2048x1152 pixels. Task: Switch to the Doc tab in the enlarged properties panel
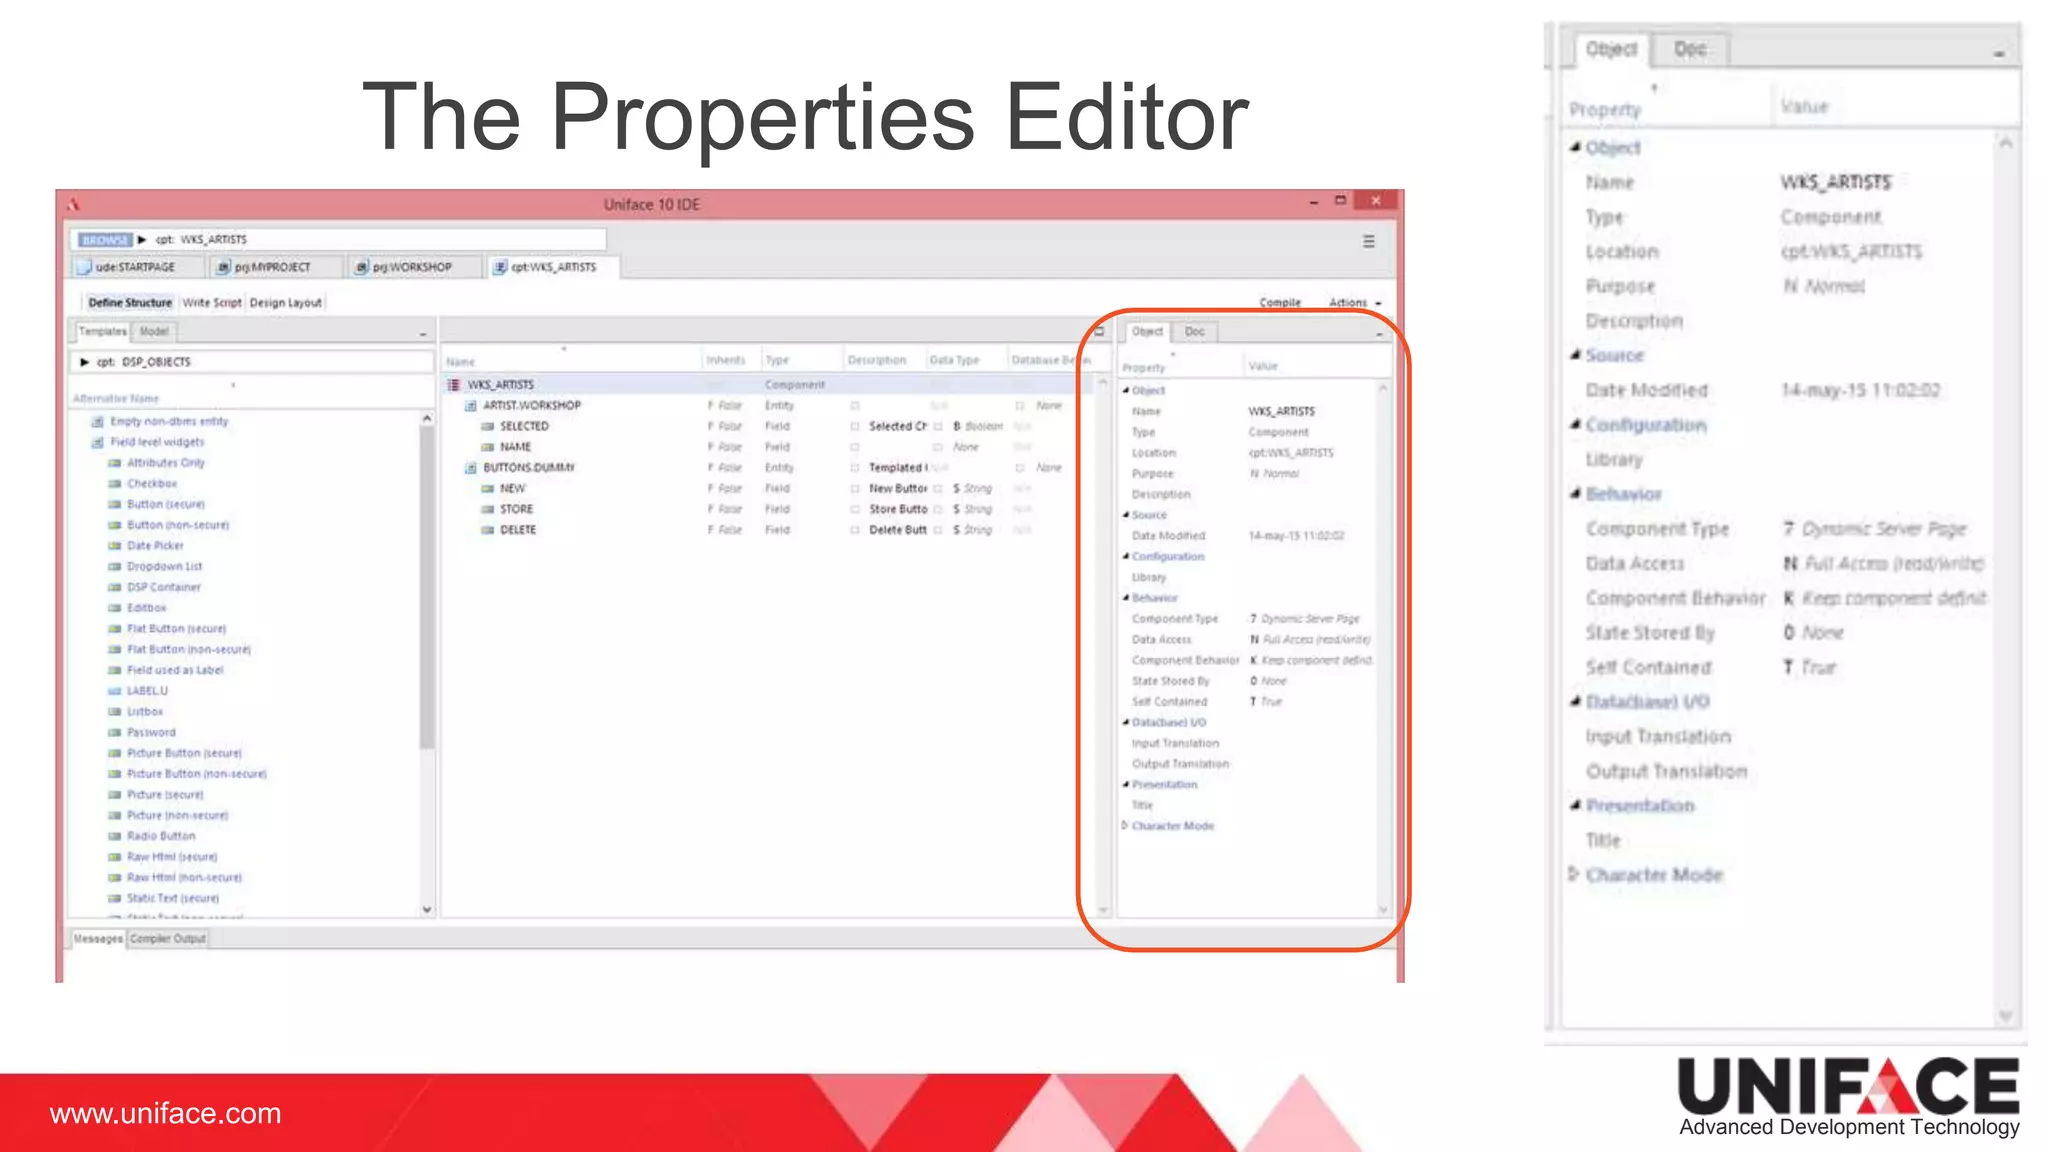(1690, 49)
